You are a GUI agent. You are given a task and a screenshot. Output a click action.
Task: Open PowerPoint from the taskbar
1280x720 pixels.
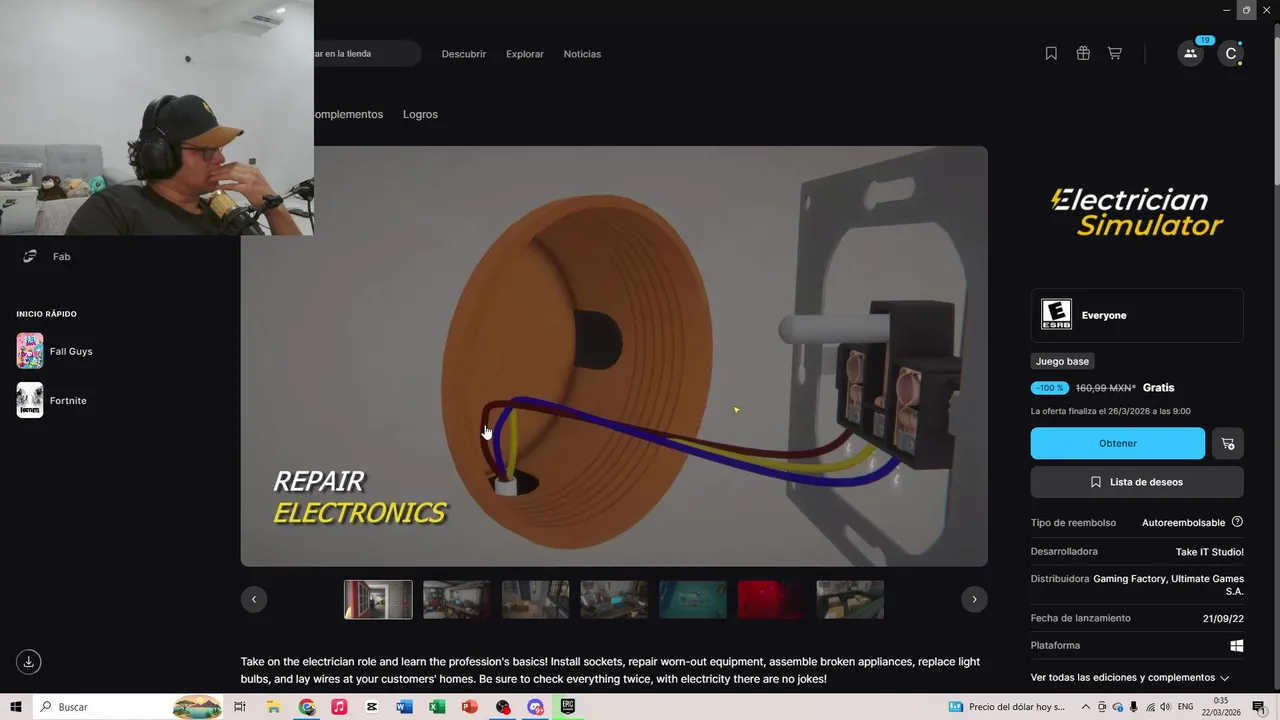tap(470, 707)
